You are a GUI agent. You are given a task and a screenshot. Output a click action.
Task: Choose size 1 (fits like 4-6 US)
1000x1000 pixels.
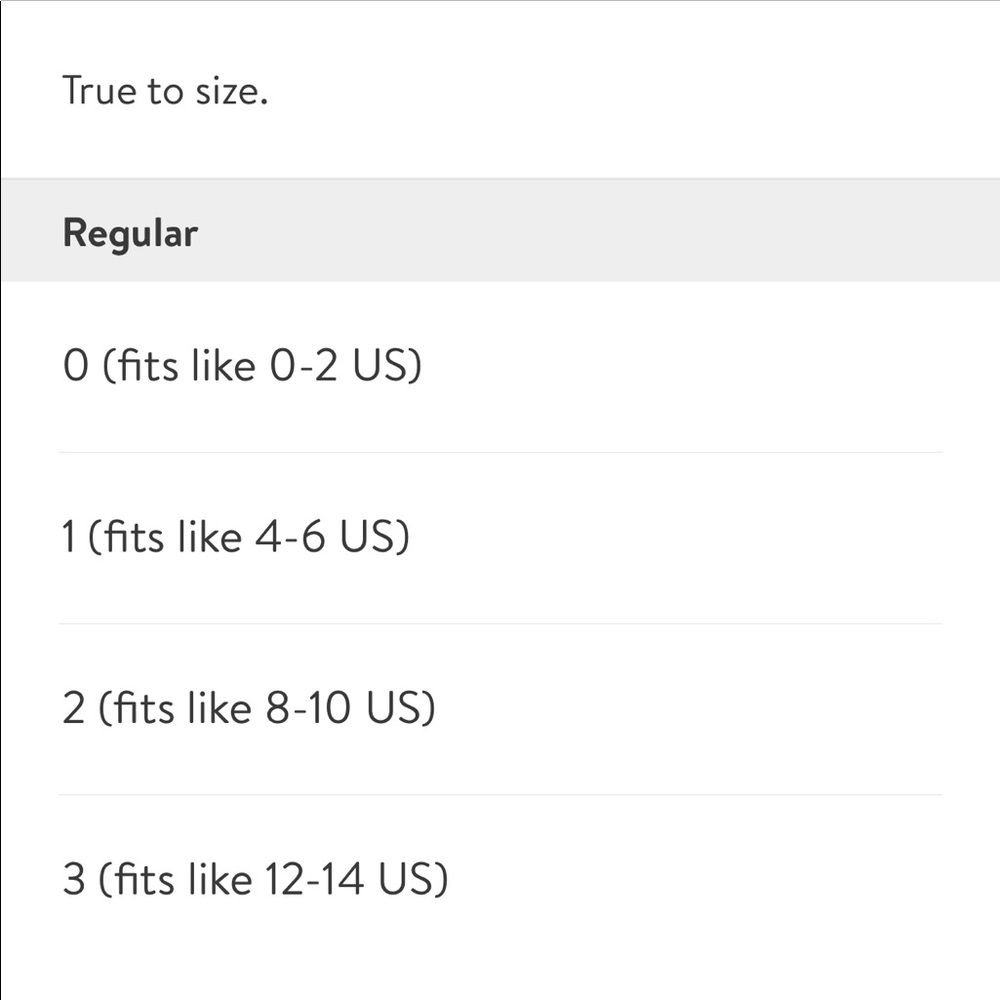(x=236, y=538)
